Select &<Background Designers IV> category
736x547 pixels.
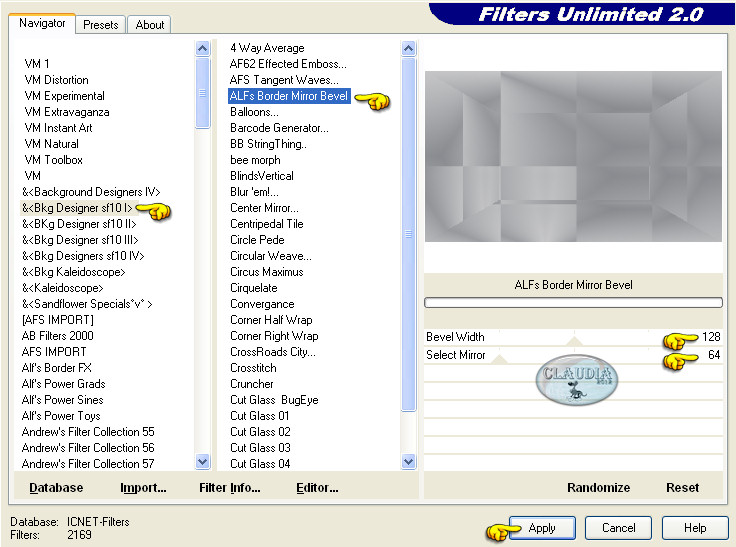point(91,192)
